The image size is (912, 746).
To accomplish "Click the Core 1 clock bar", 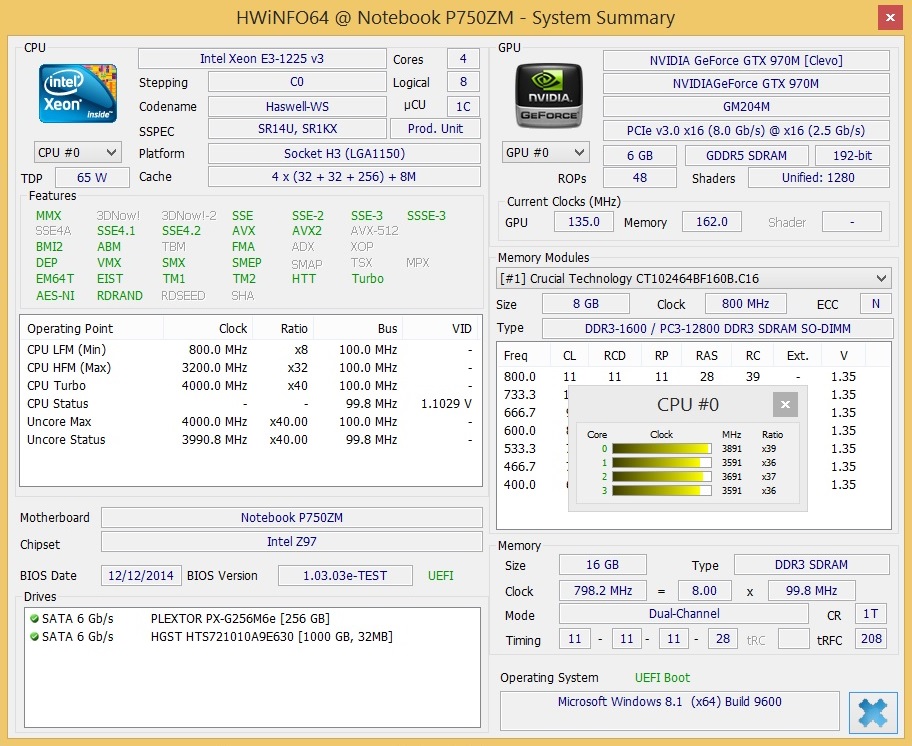I will coord(661,462).
